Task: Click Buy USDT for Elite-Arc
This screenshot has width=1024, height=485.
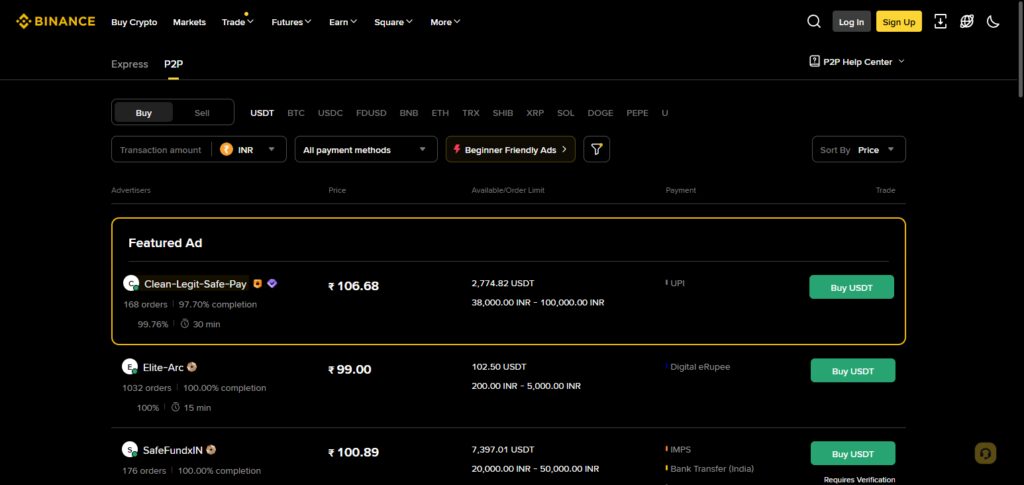Action: tap(853, 371)
